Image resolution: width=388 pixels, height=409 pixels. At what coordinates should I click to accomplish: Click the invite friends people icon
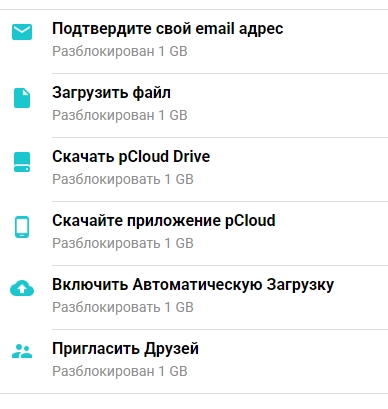22,351
